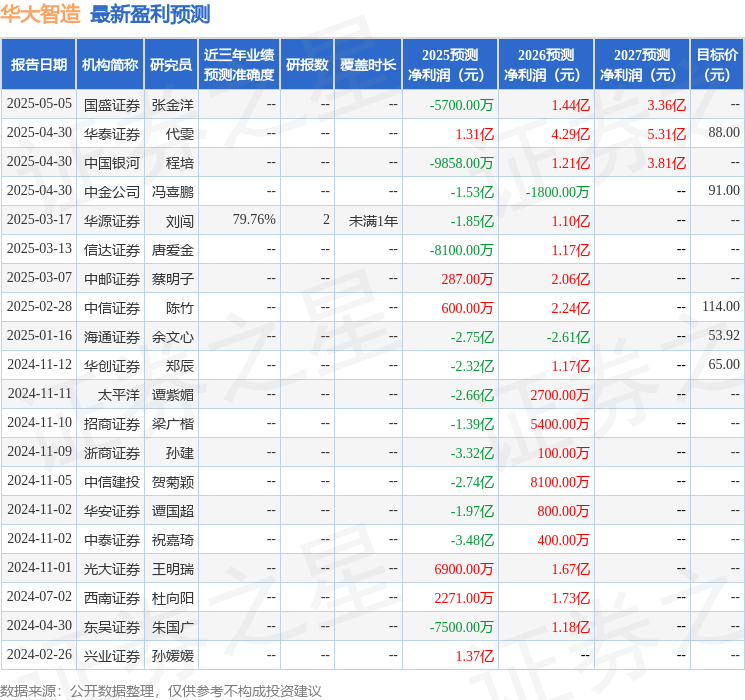The width and height of the screenshot is (745, 700).
Task: Select analyst 张金洋 cell
Action: (172, 105)
